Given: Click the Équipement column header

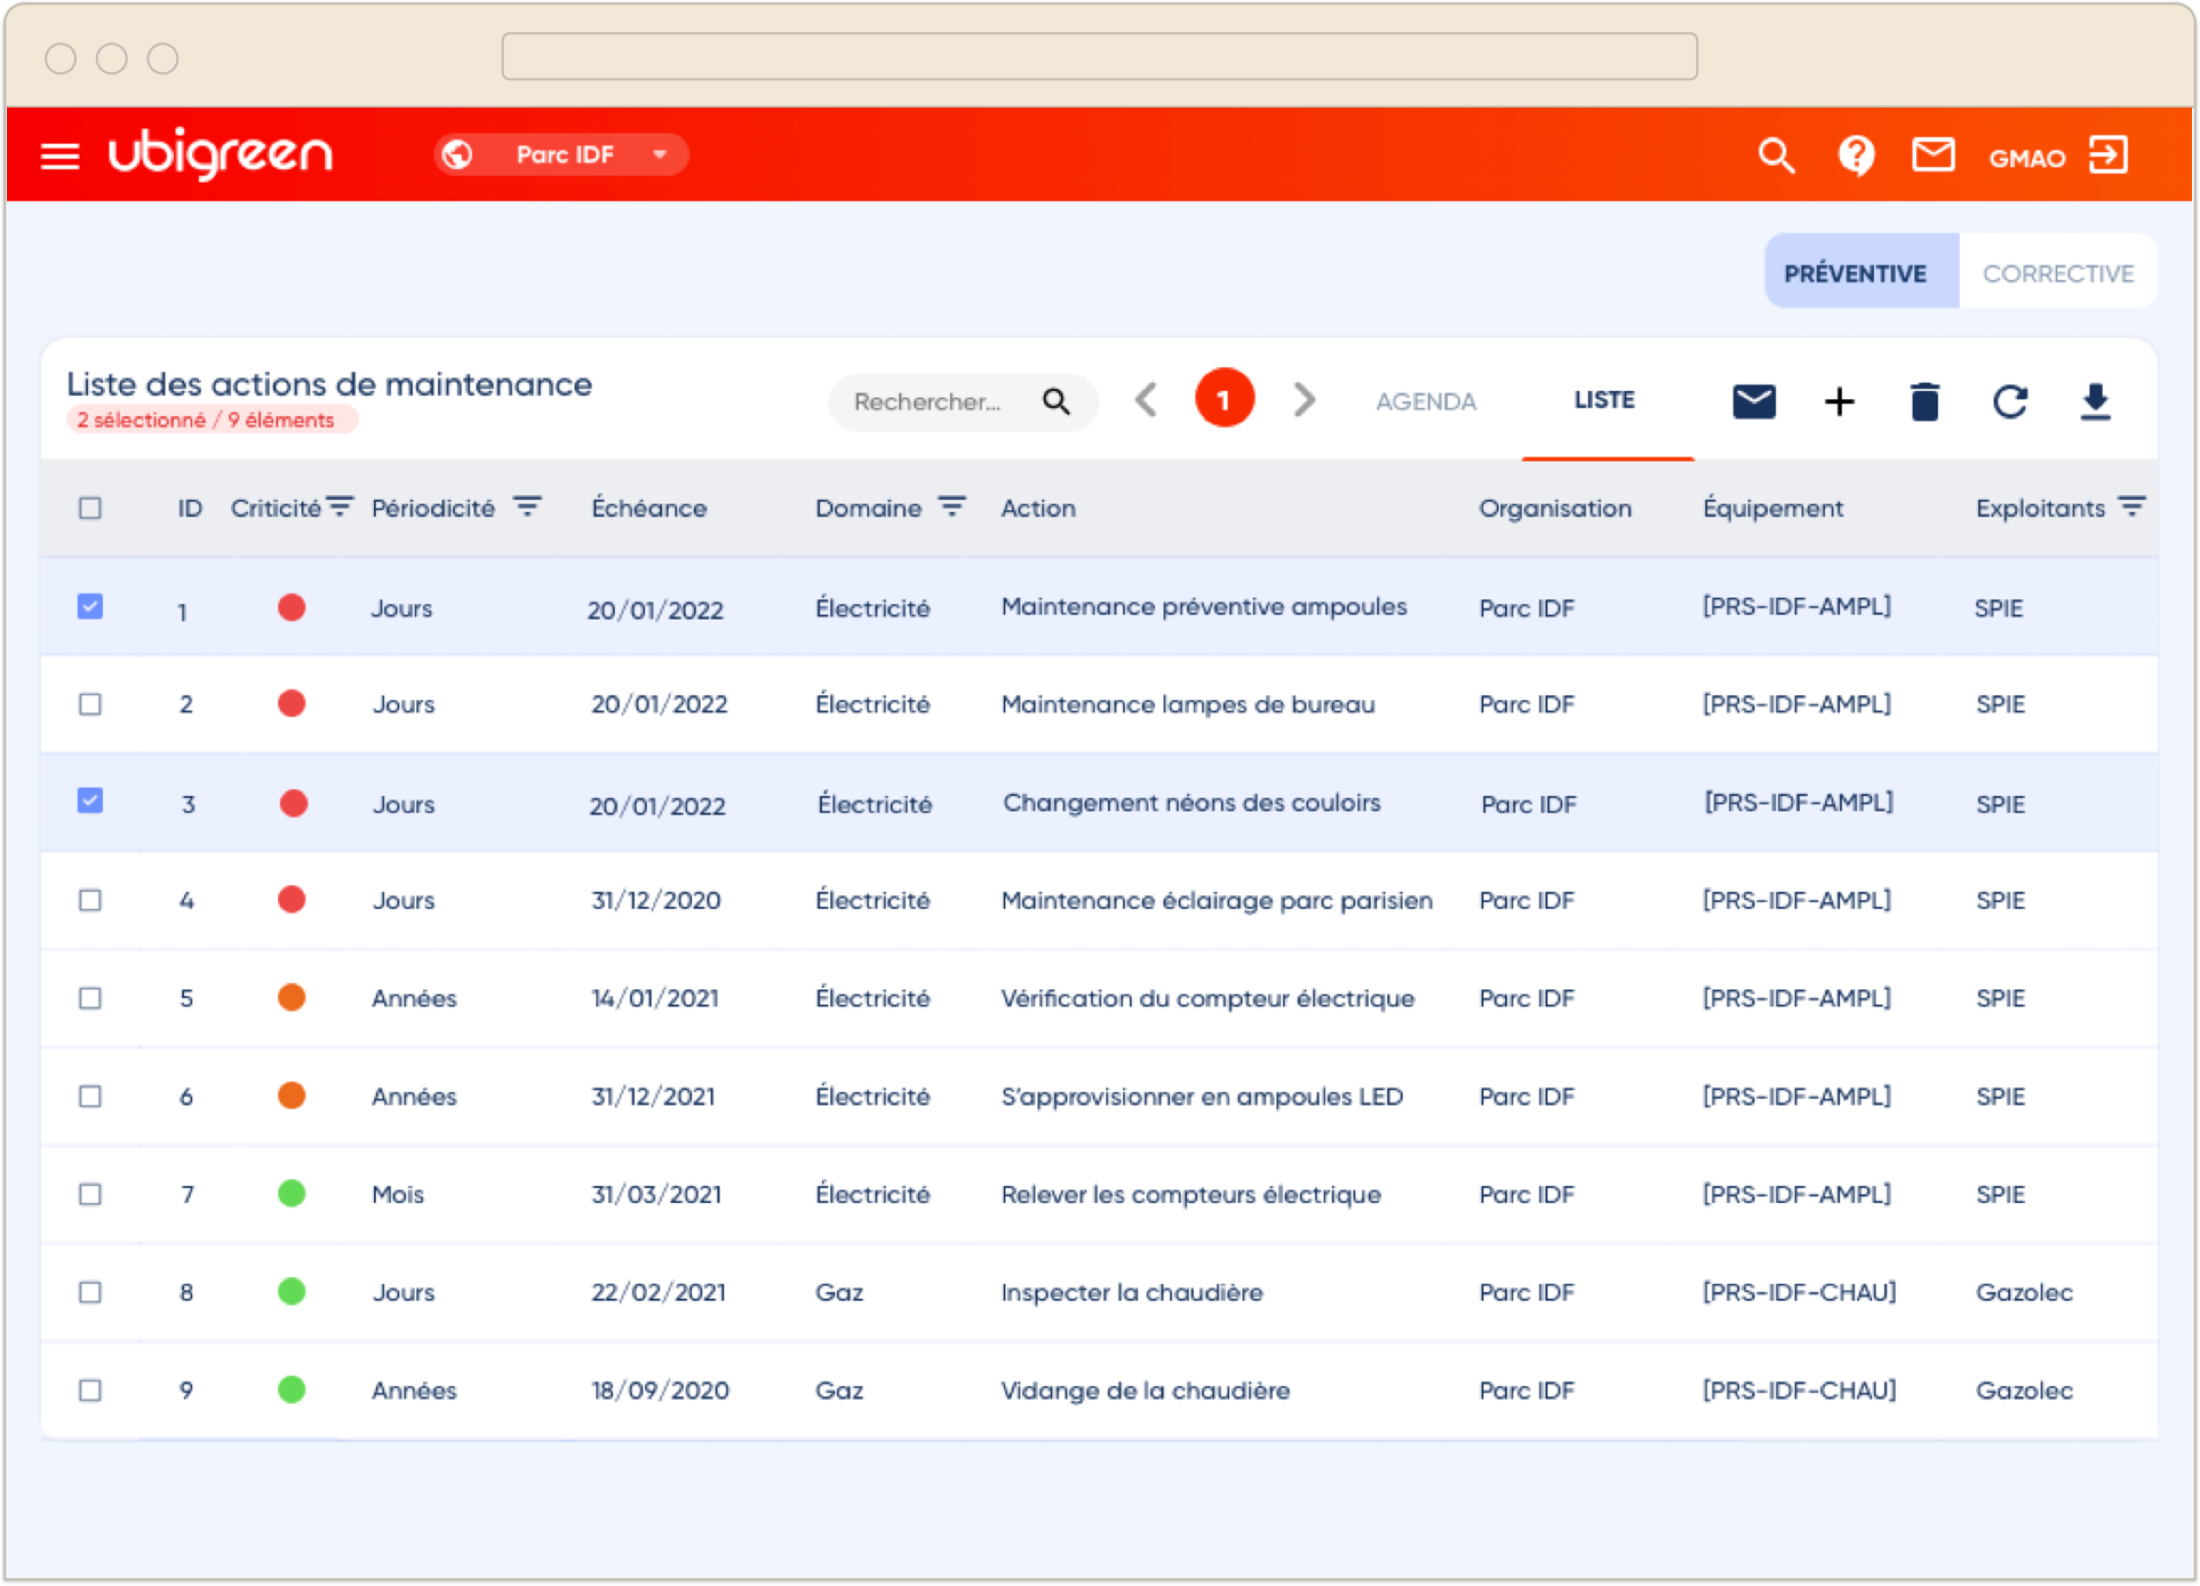Looking at the screenshot, I should coord(1772,508).
